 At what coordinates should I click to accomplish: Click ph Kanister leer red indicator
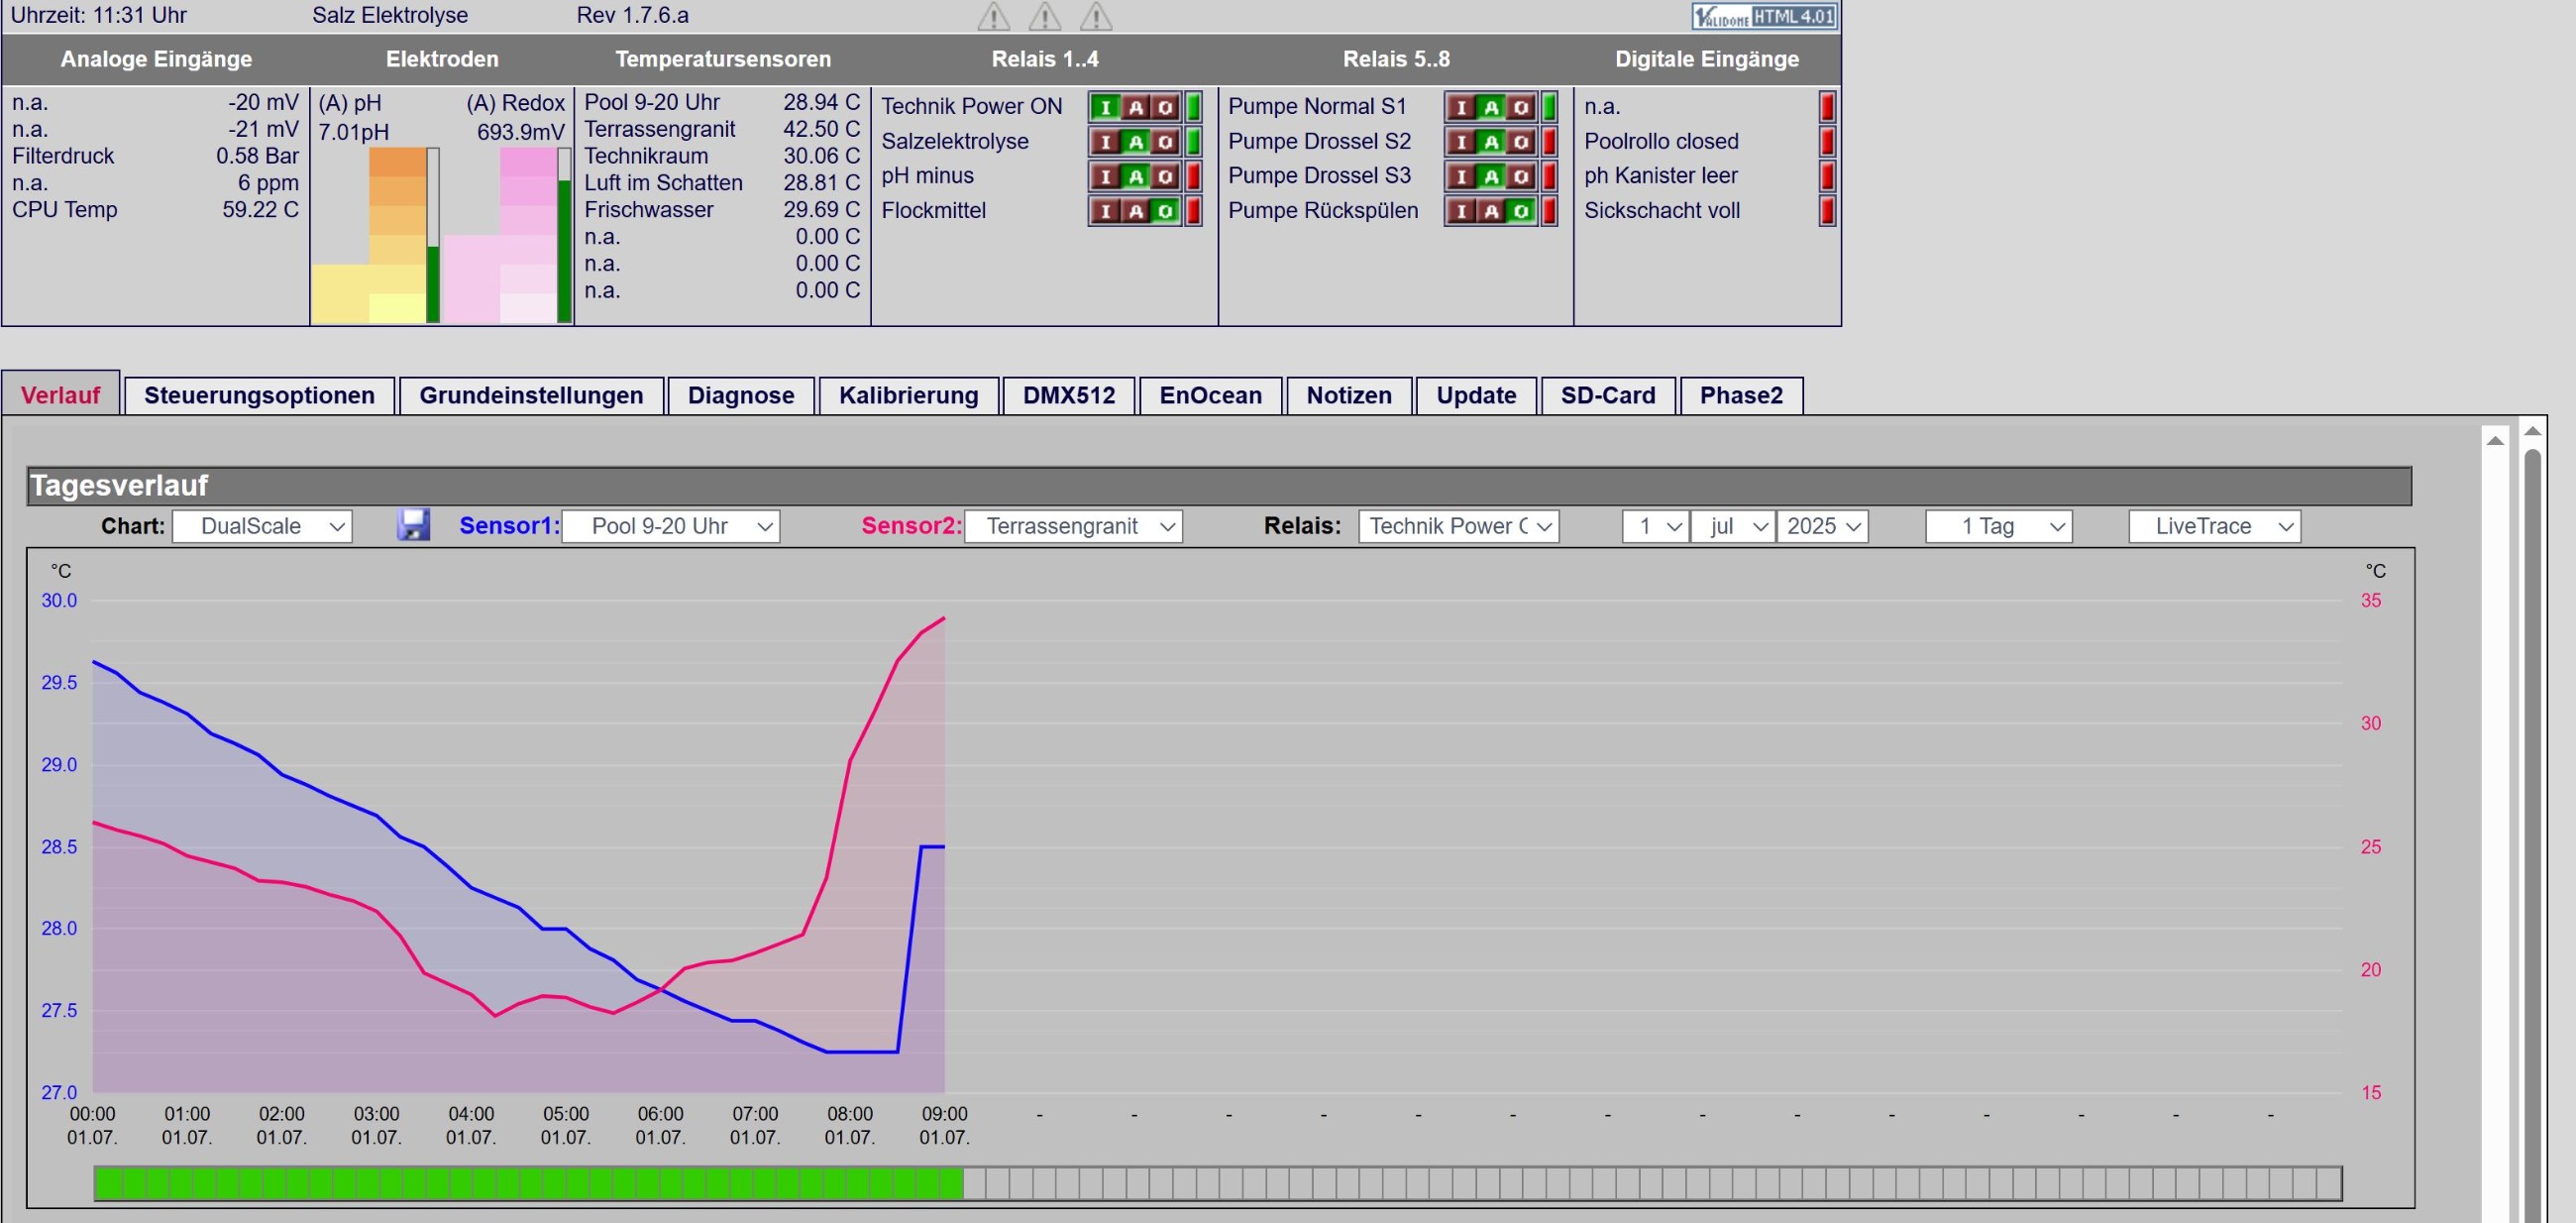[x=1827, y=177]
